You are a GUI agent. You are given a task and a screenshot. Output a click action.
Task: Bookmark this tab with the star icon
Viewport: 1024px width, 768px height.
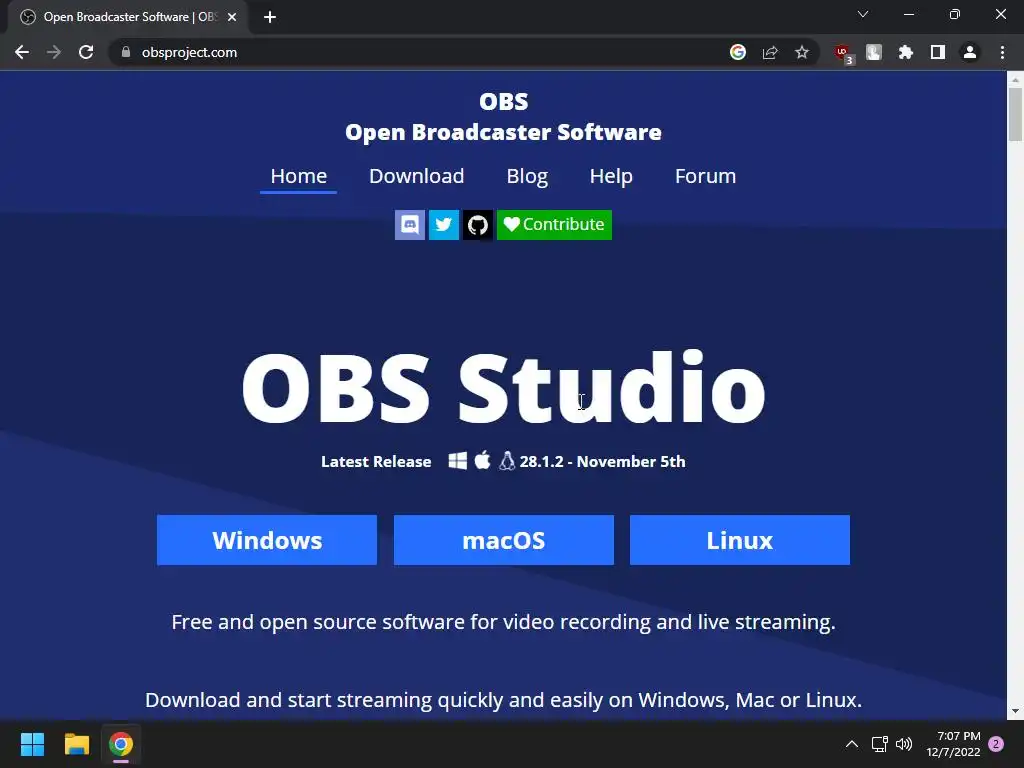[x=802, y=52]
